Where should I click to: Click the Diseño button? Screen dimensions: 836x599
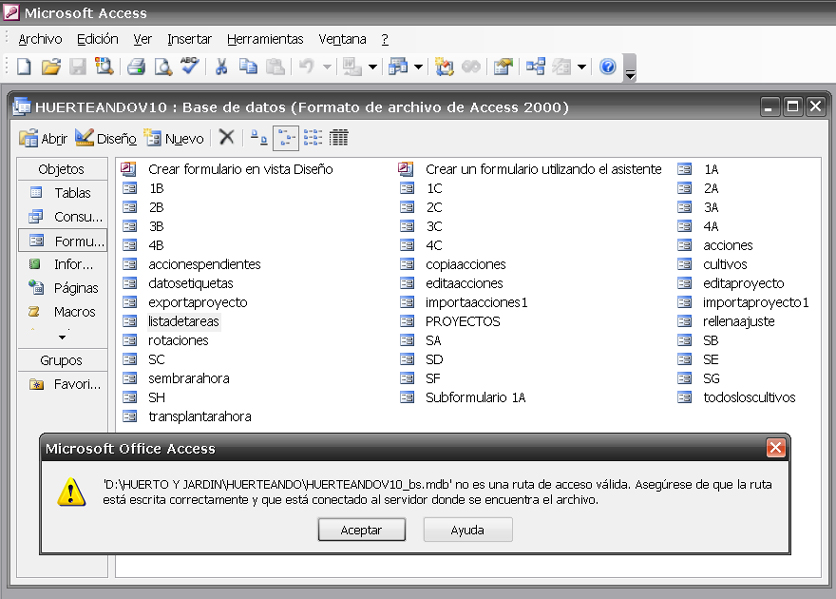click(x=106, y=138)
